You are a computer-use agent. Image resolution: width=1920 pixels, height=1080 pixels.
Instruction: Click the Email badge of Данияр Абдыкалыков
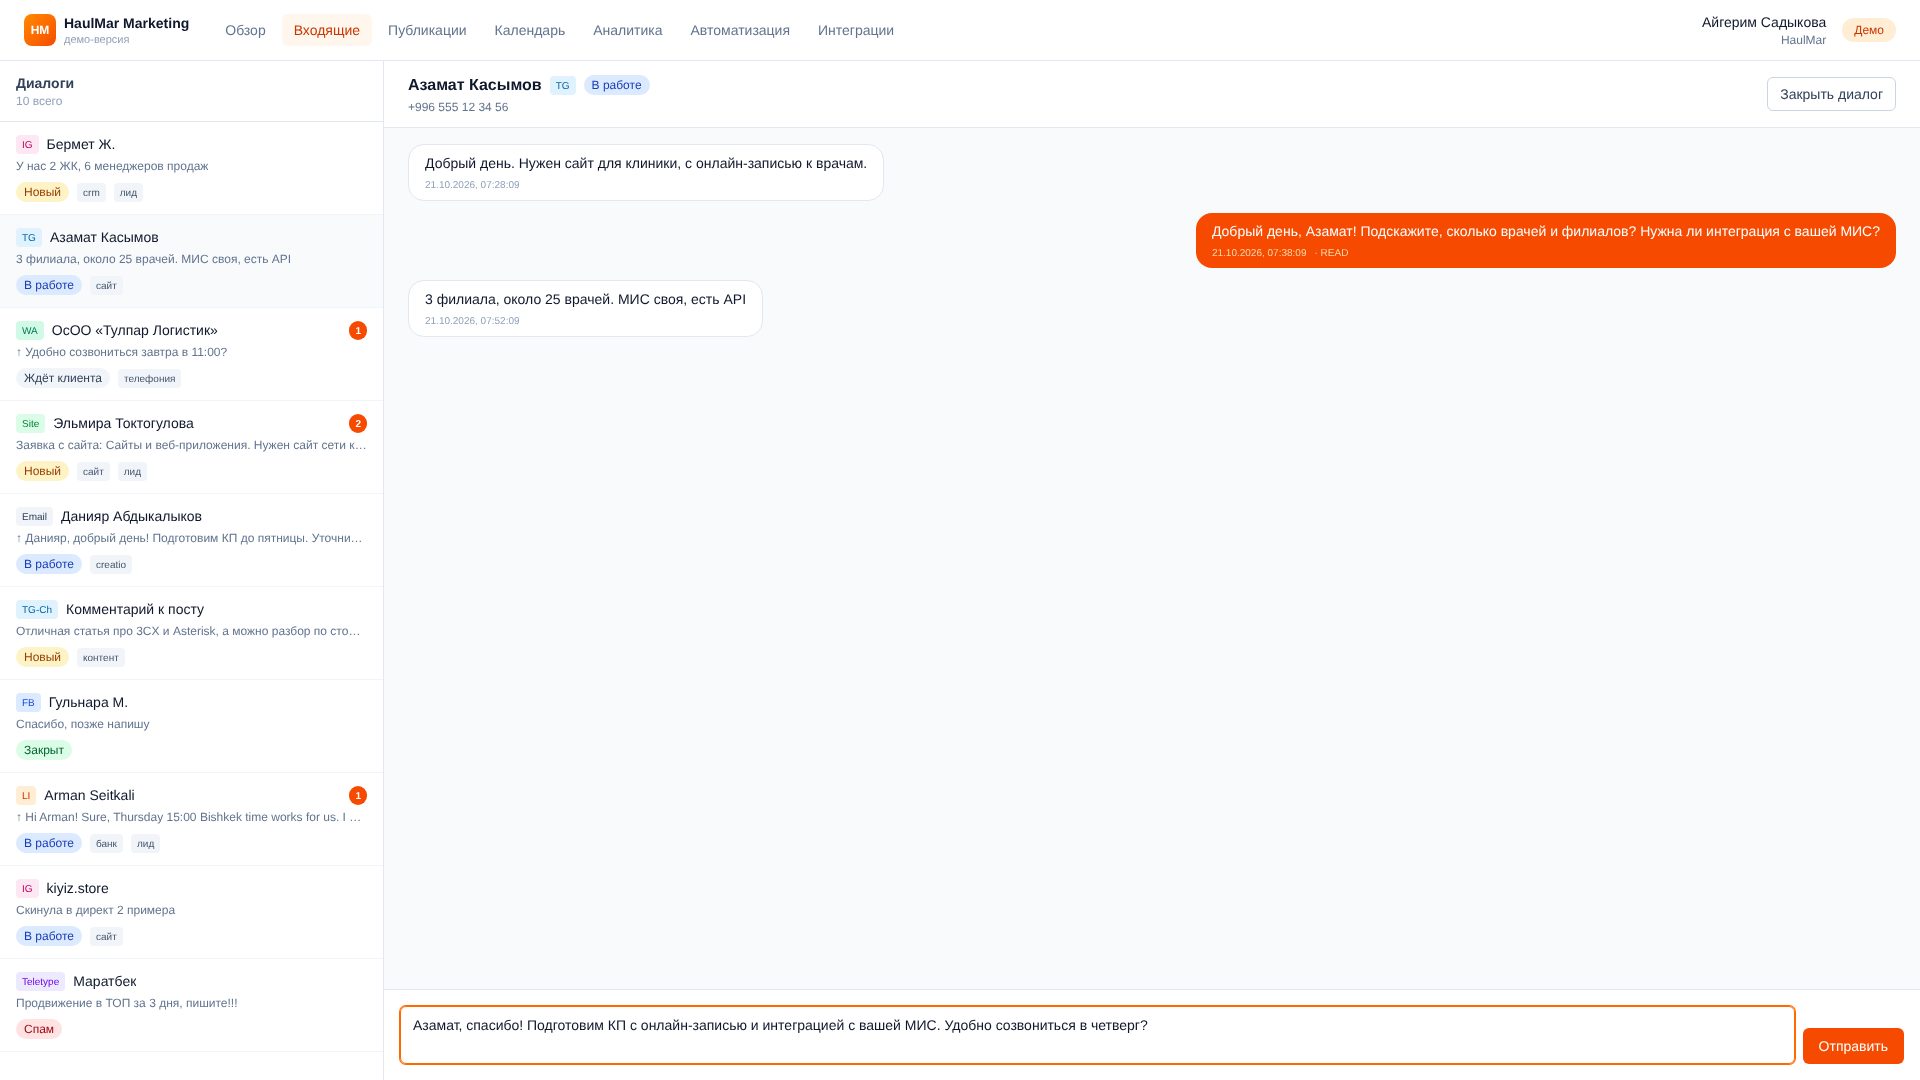click(x=34, y=517)
